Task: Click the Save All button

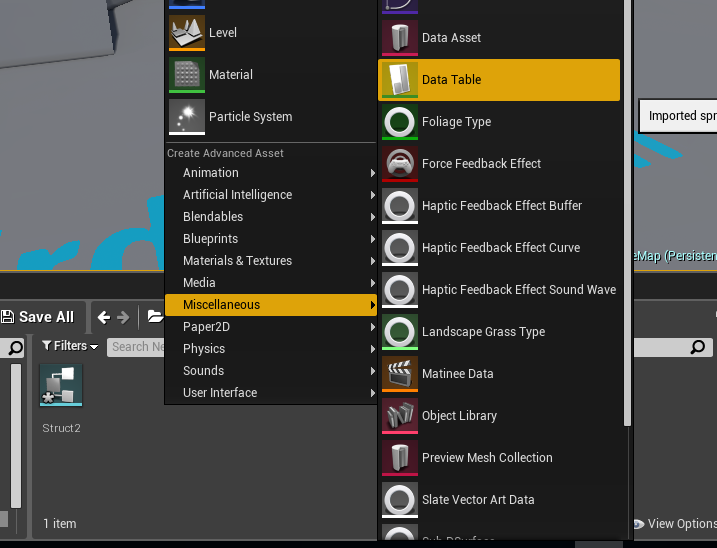Action: click(x=38, y=317)
